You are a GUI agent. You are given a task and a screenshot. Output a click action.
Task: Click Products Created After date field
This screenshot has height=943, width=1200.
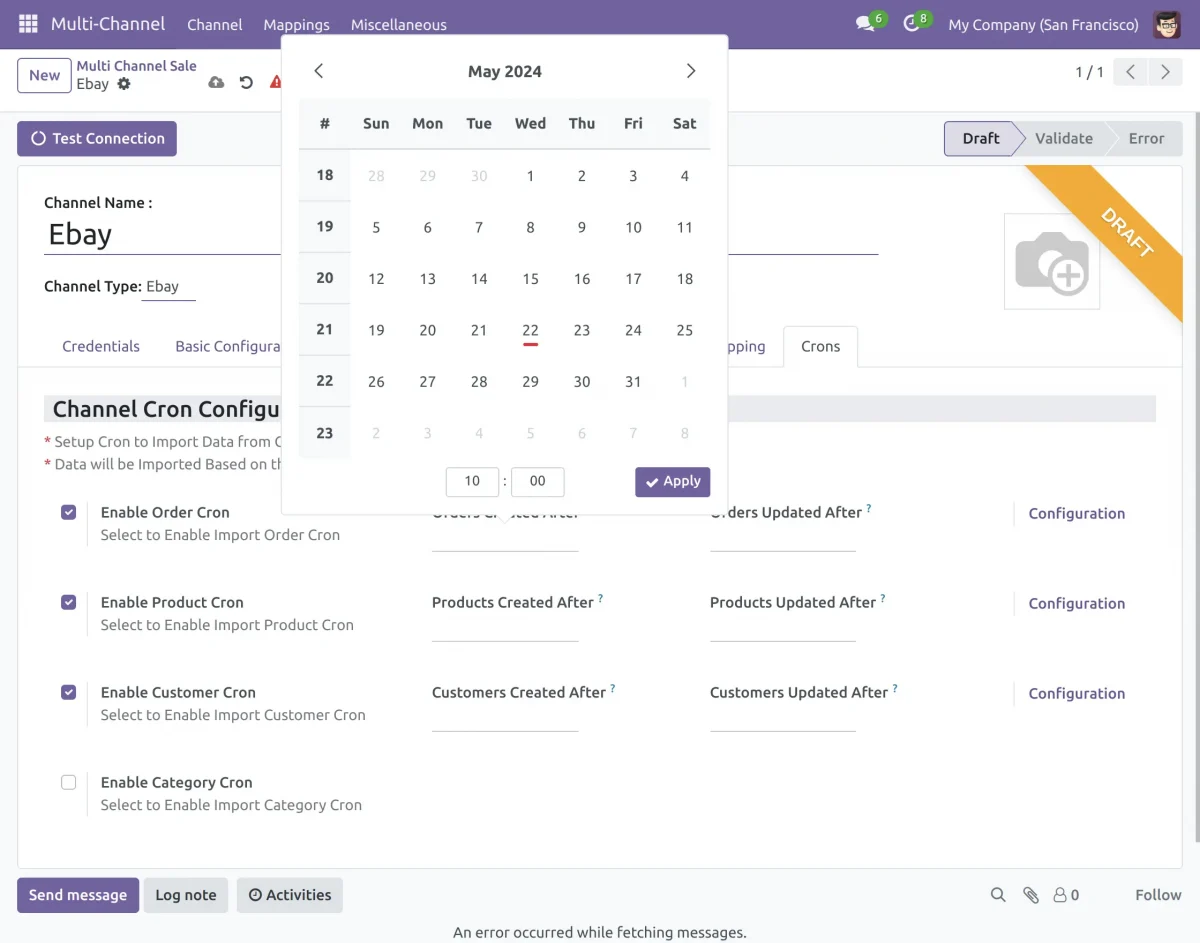505,629
